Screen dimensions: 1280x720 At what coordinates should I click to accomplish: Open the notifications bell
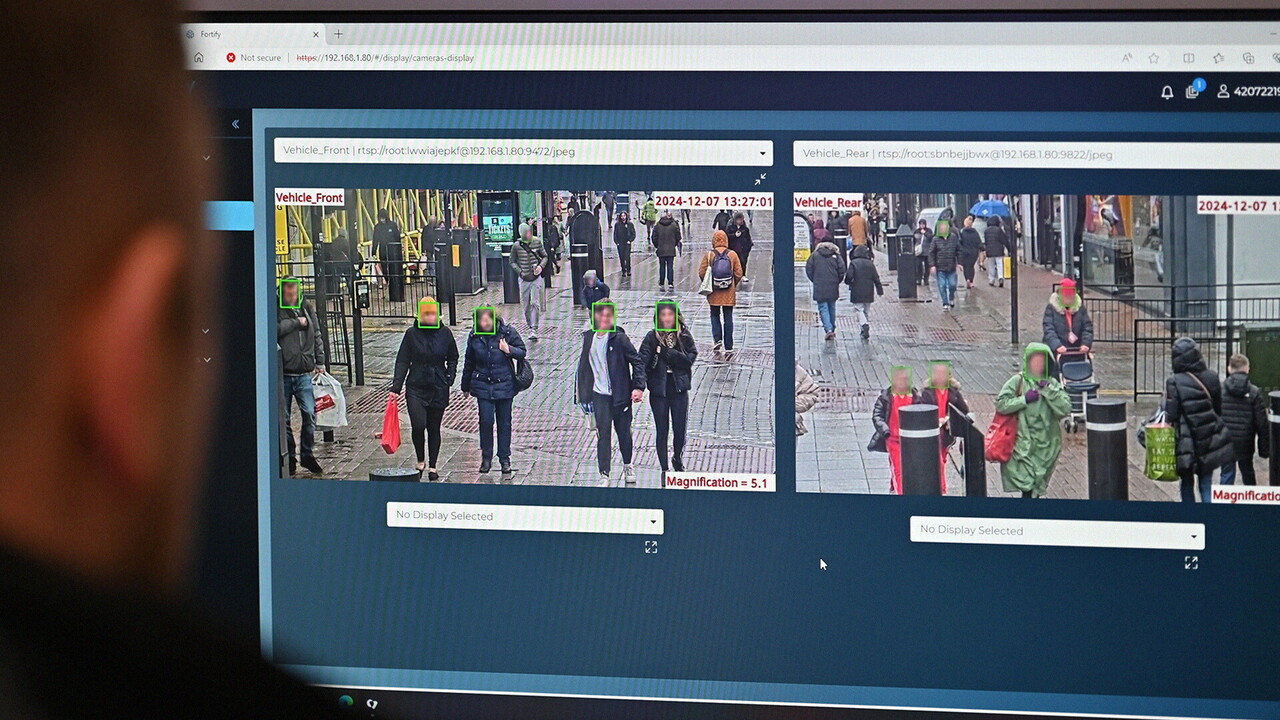click(1167, 92)
